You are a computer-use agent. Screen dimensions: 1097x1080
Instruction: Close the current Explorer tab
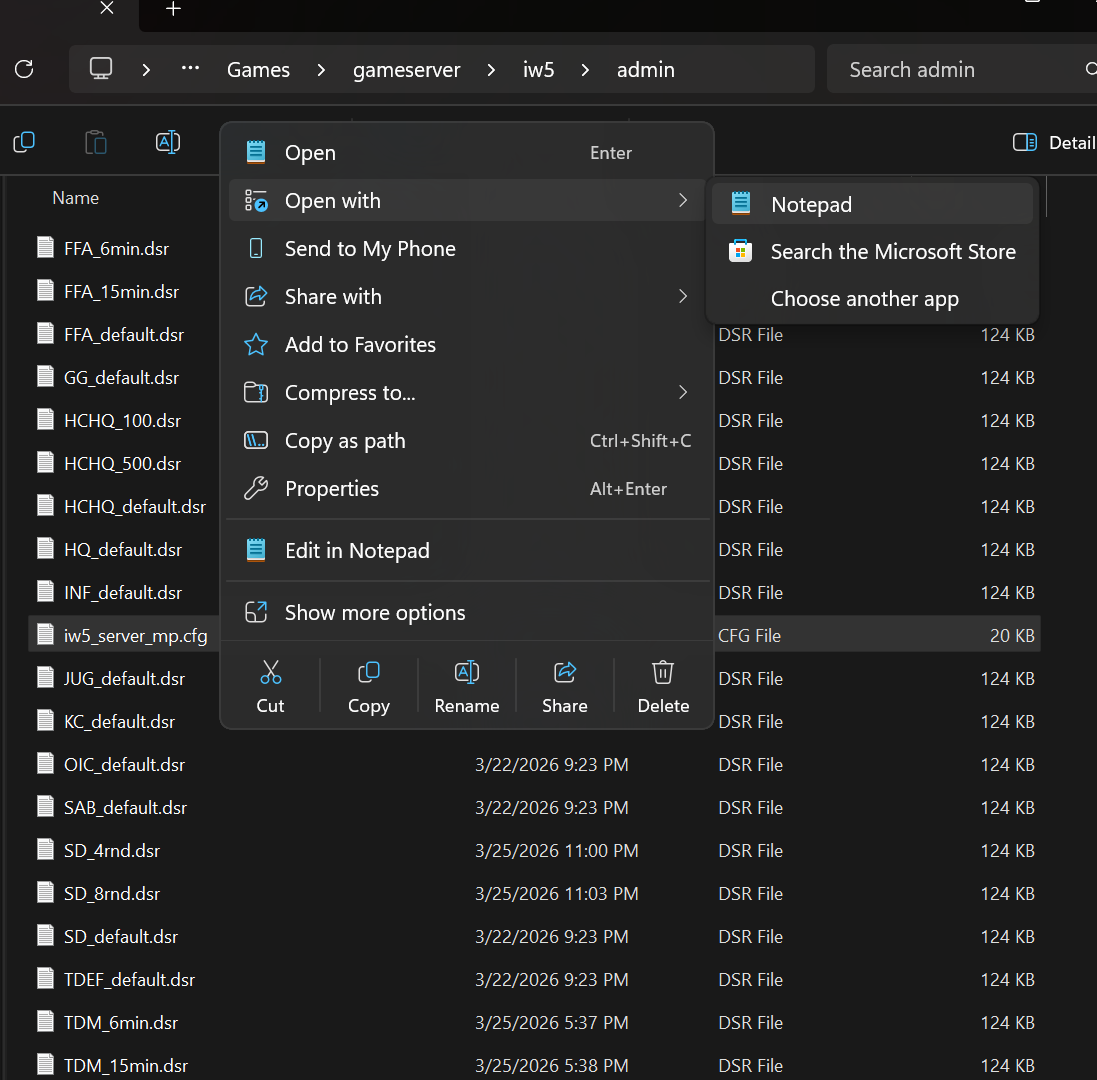point(107,8)
